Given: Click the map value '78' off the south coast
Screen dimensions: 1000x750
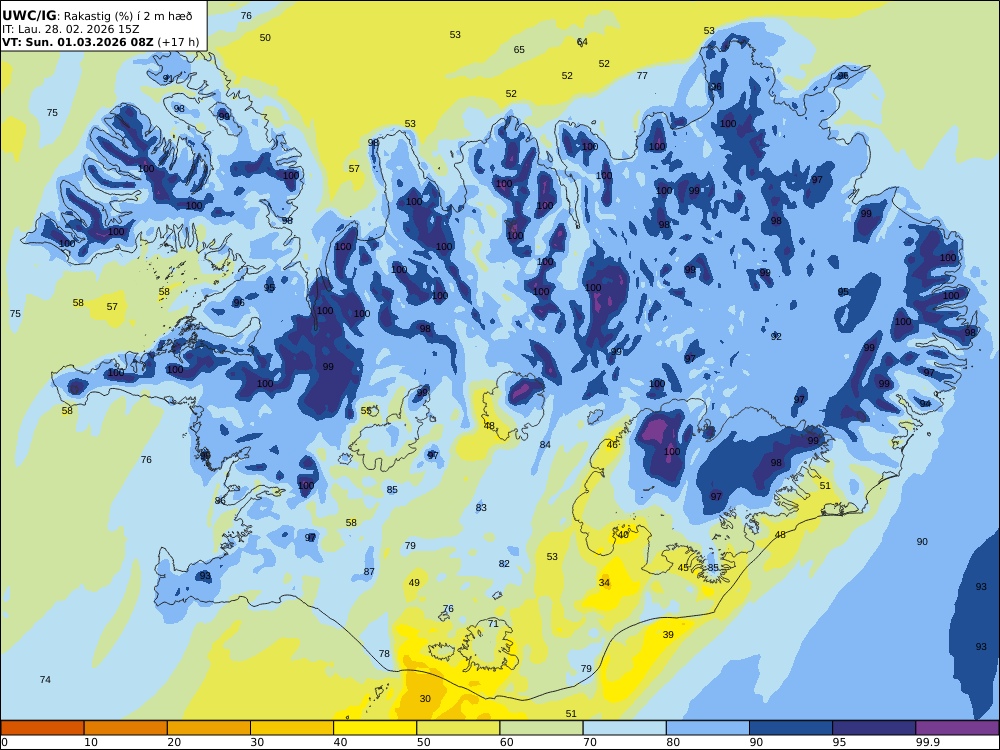Looking at the screenshot, I should pyautogui.click(x=384, y=654).
